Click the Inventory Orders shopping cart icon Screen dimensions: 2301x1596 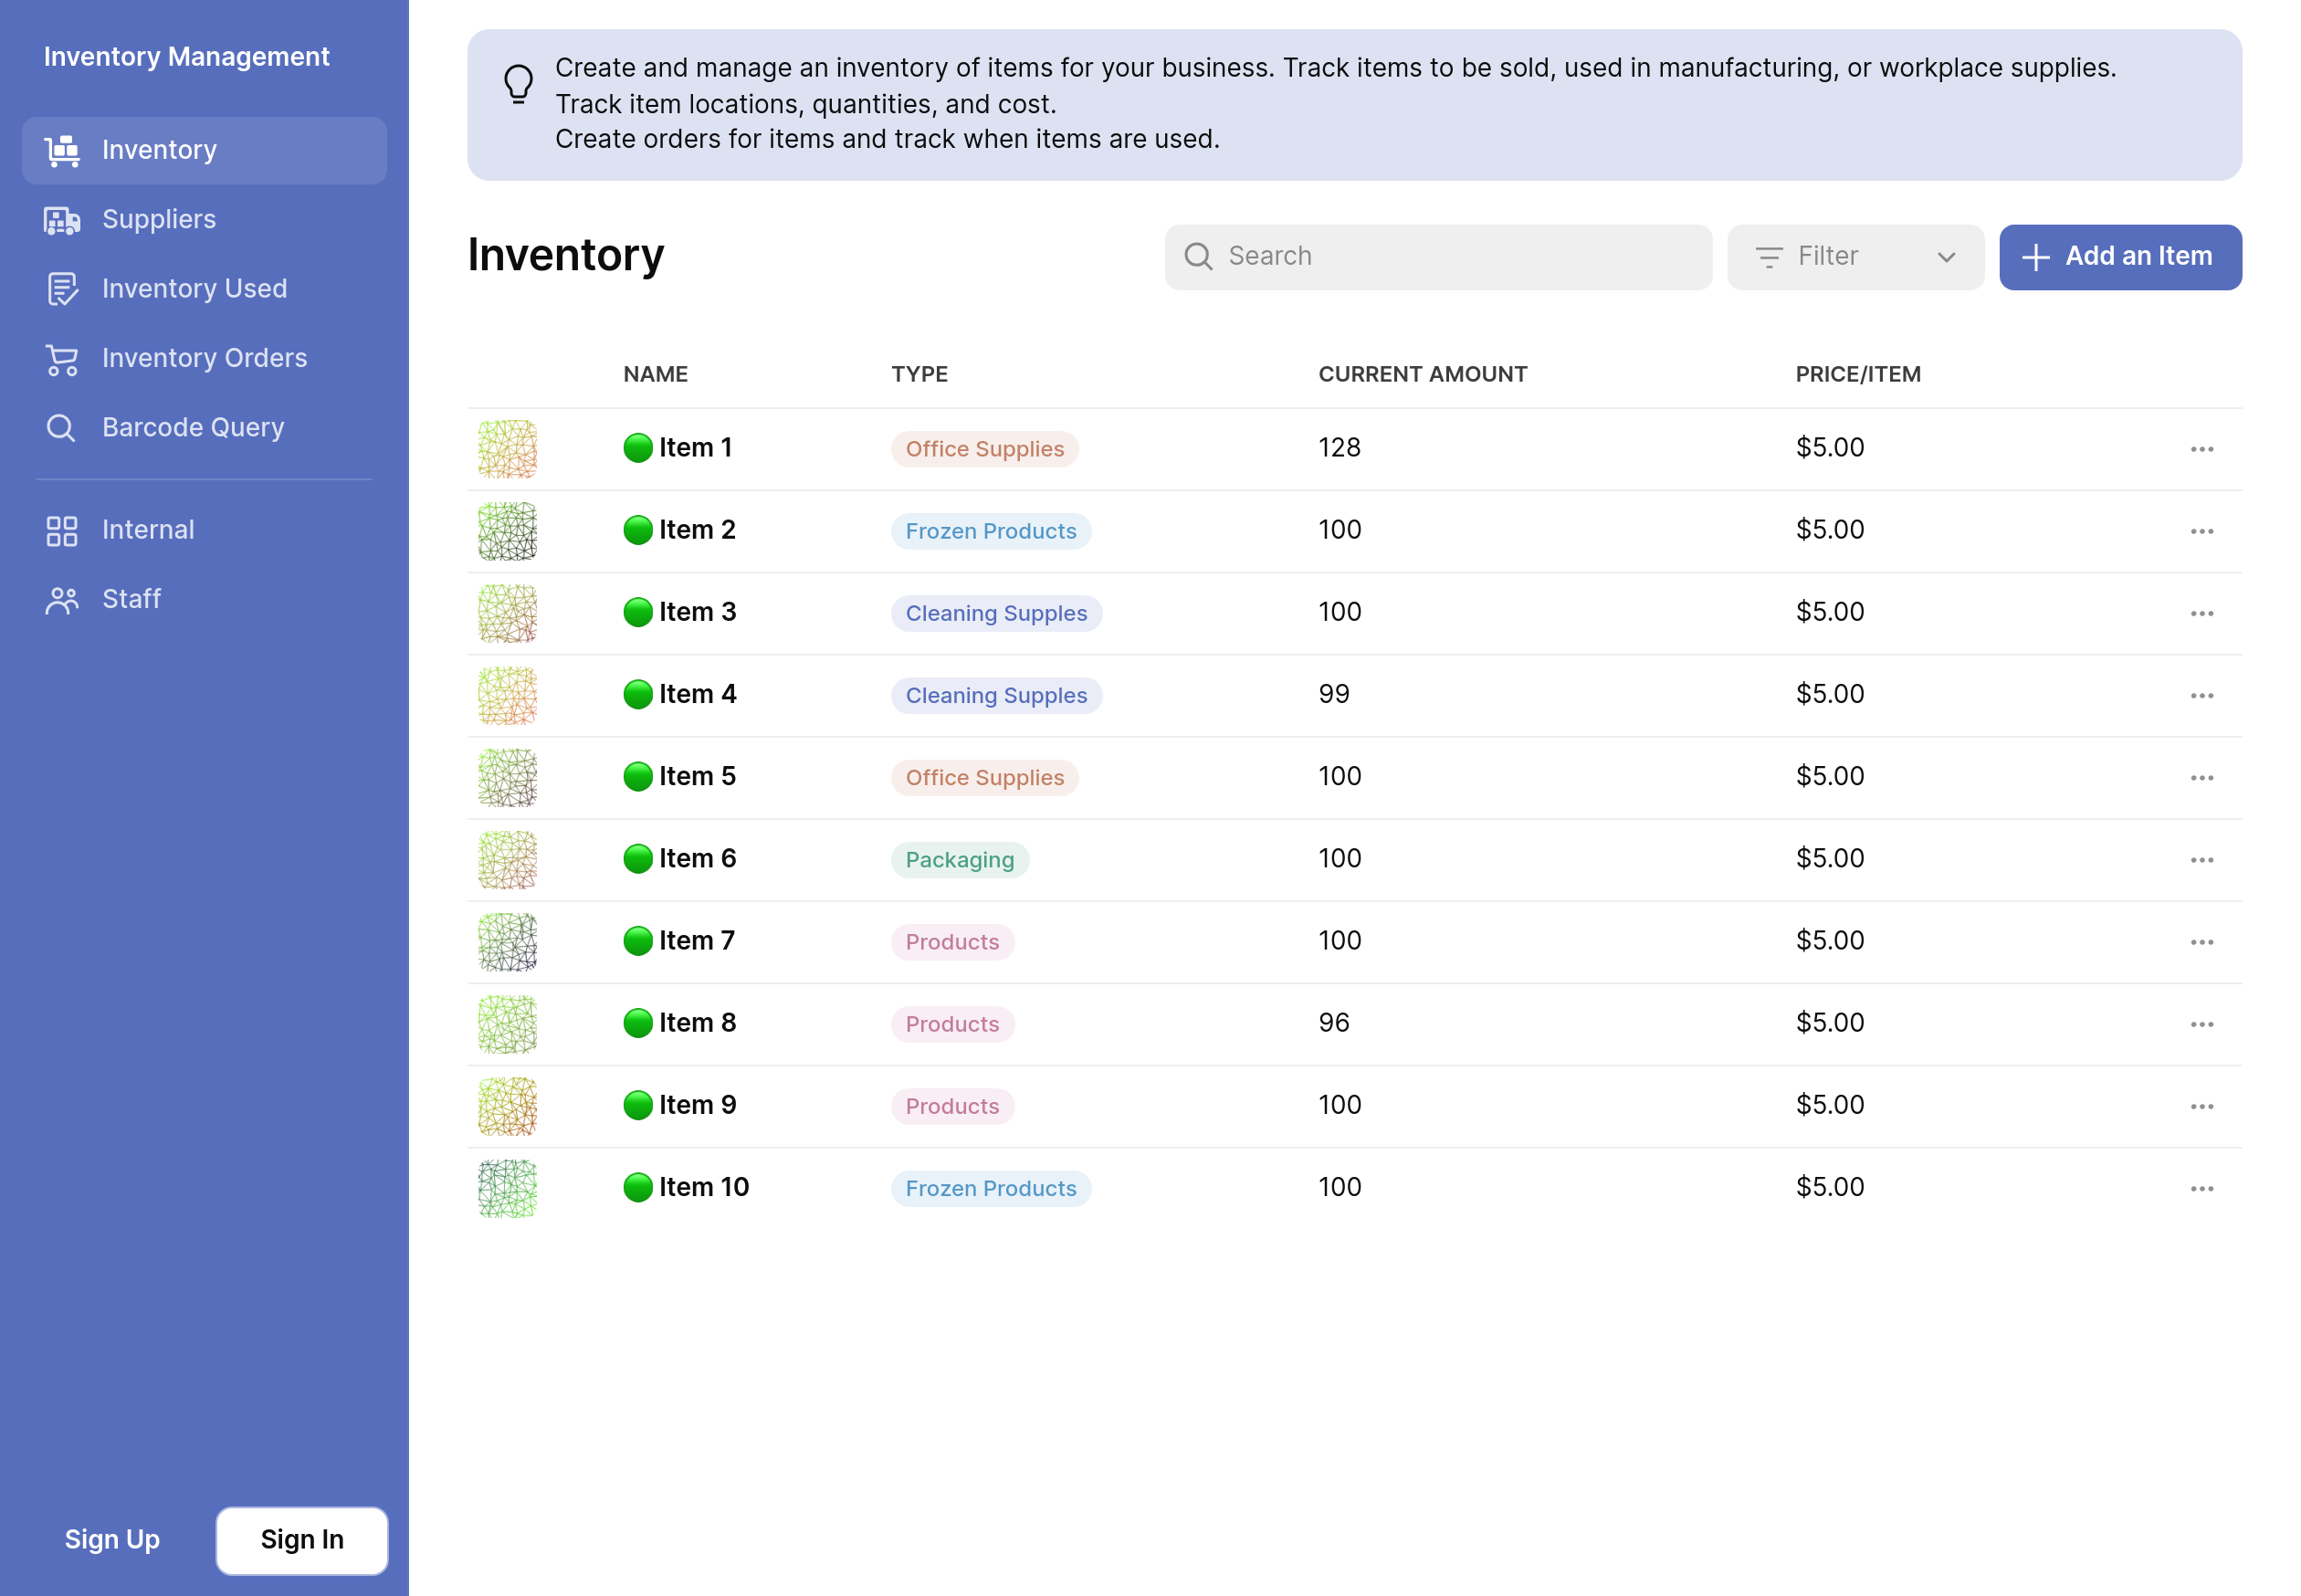pos(62,359)
